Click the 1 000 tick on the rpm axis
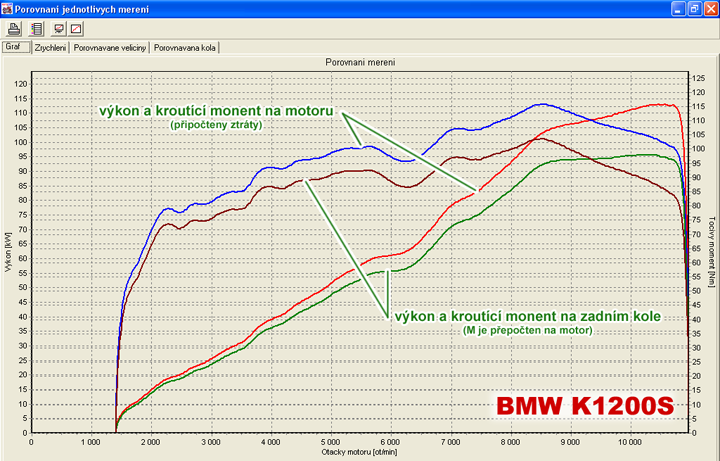The width and height of the screenshot is (720, 461). tap(90, 442)
